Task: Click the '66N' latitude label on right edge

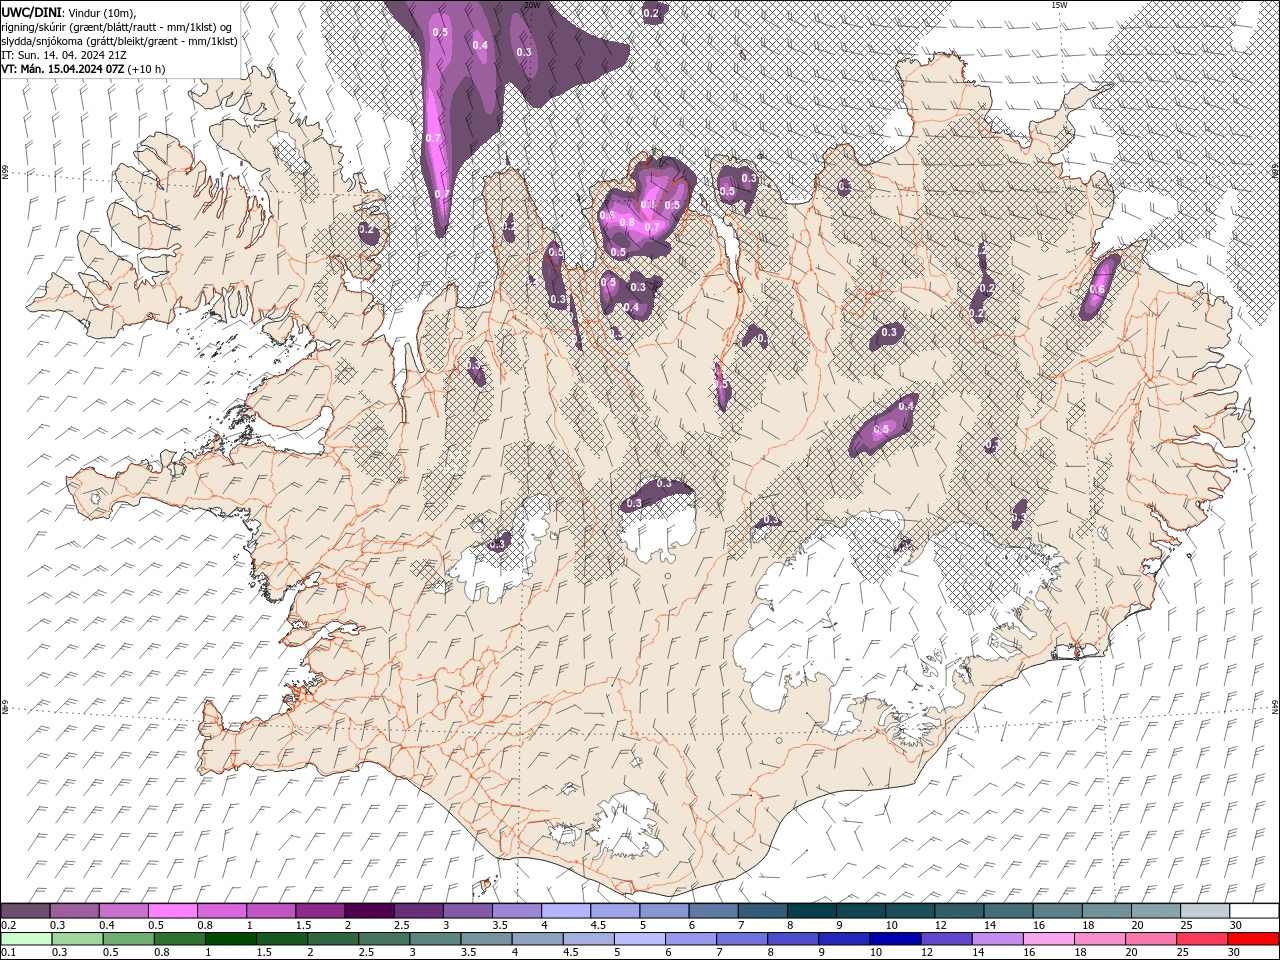Action: [1275, 171]
